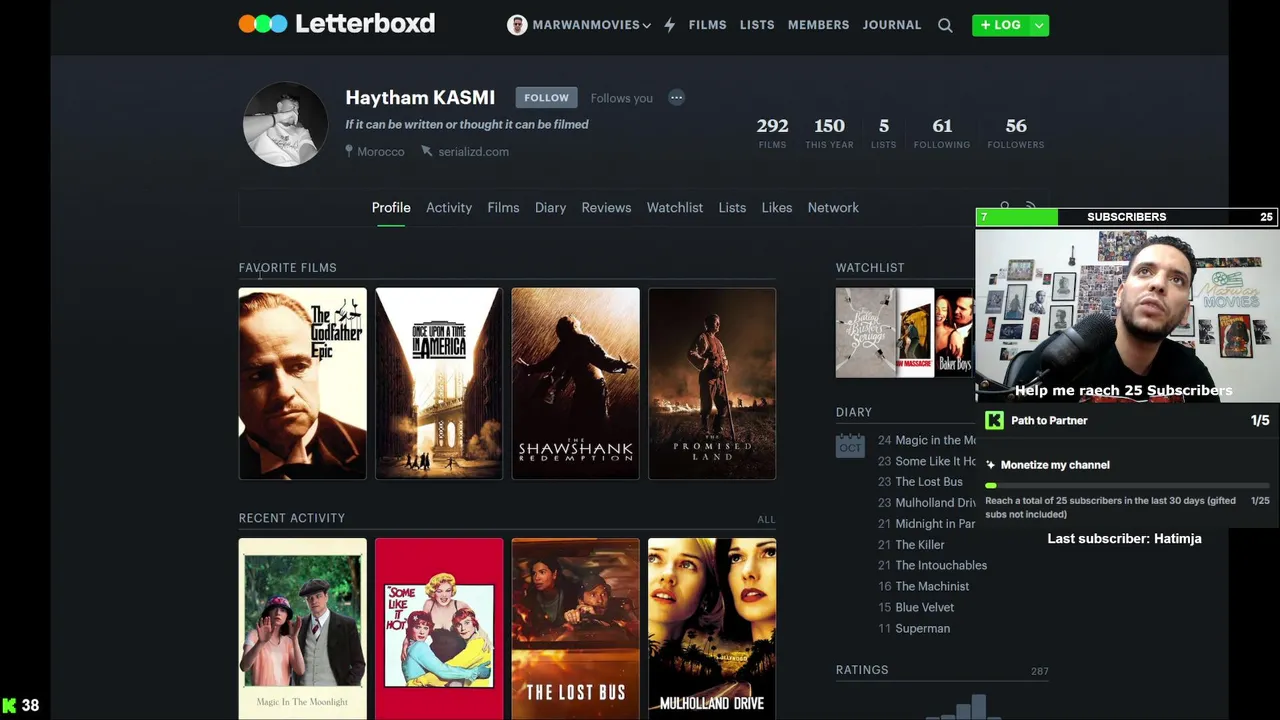Open Magic in the Moonlight poster
Viewport: 1280px width, 720px height.
point(303,629)
